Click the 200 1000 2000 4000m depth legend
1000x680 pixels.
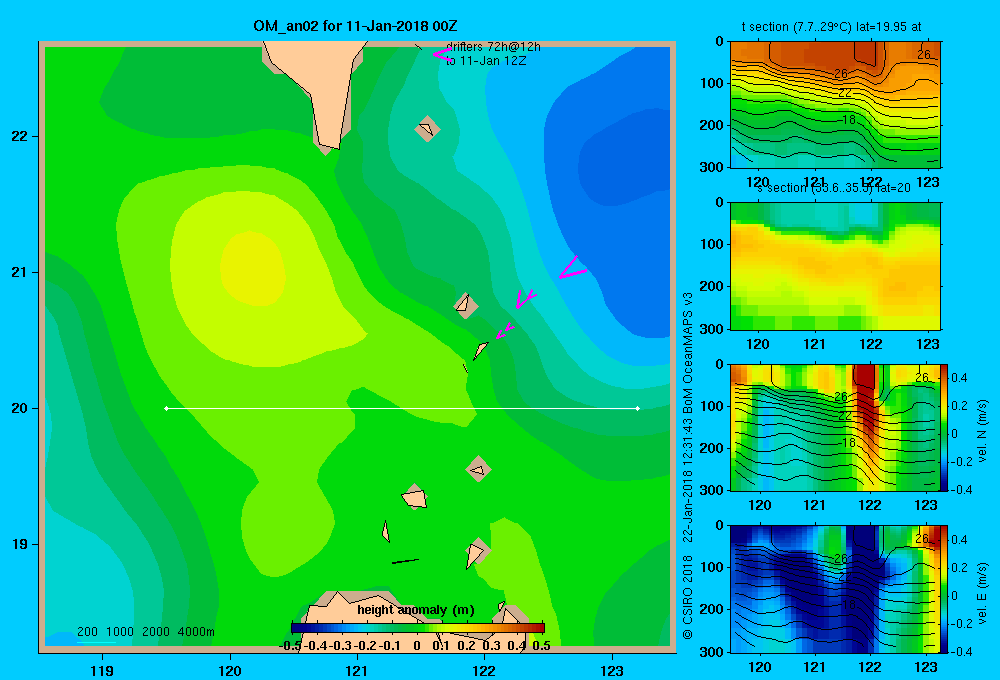[145, 632]
